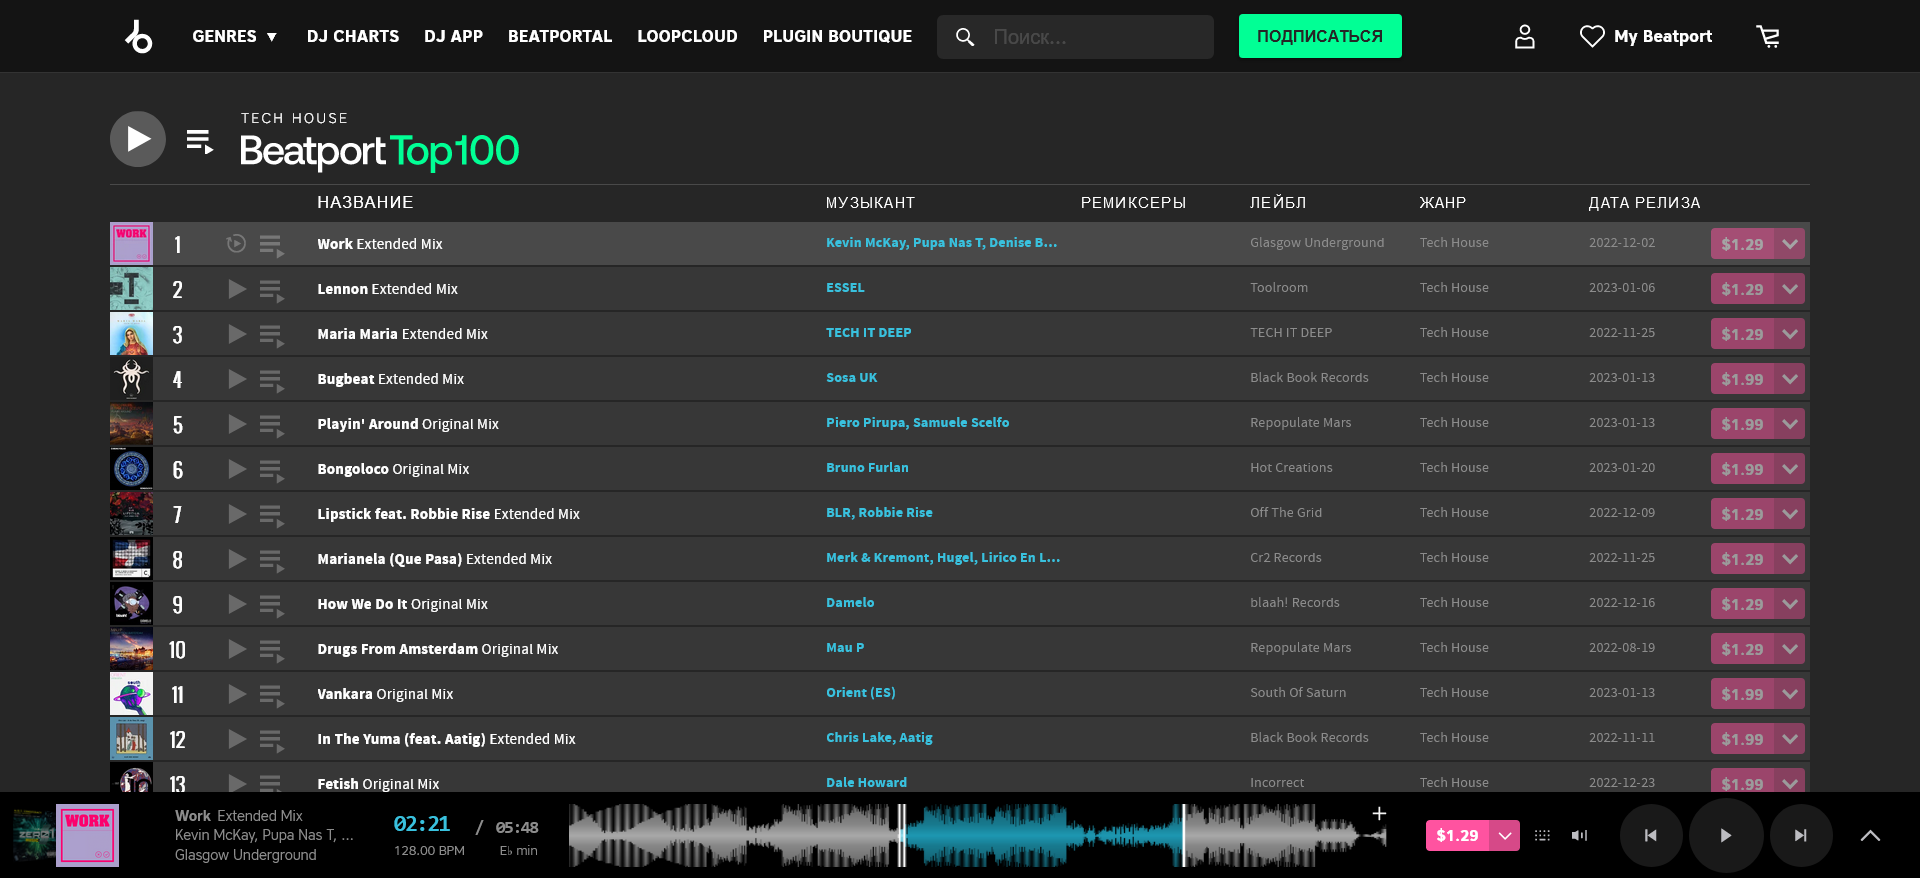The height and width of the screenshot is (878, 1920).
Task: Play How We Do It Original Mix
Action: [237, 604]
